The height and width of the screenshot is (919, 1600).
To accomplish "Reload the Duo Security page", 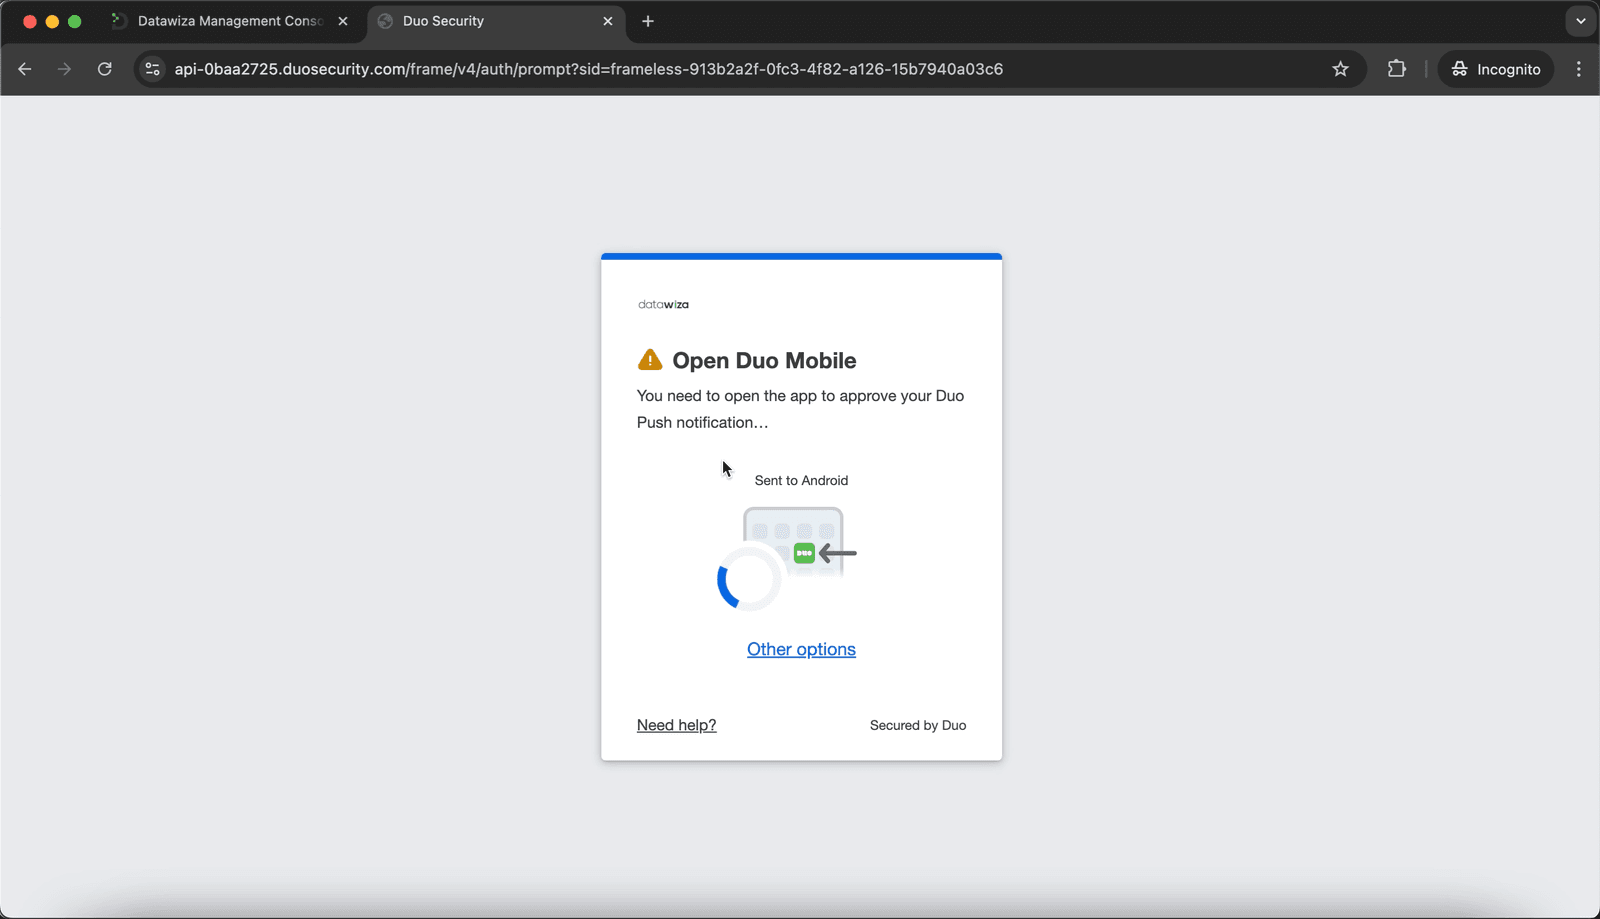I will [x=105, y=69].
